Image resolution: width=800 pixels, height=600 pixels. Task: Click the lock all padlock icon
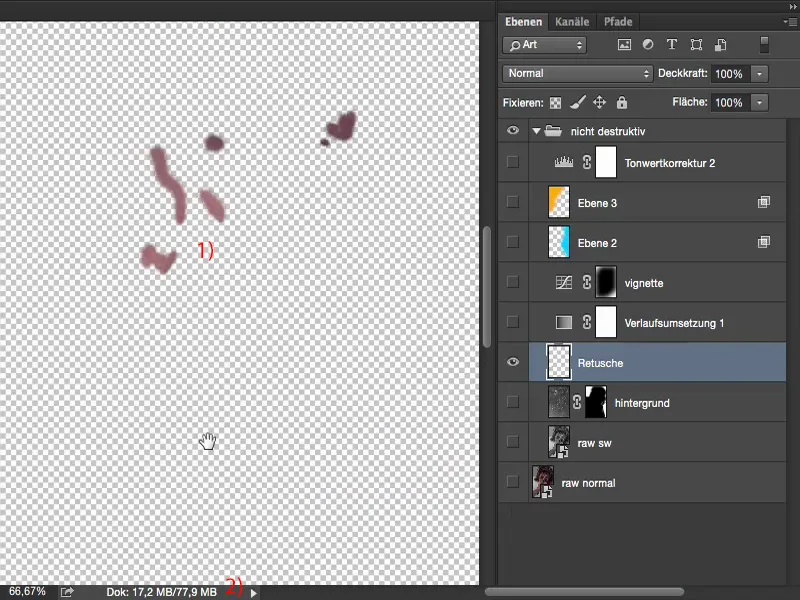click(x=621, y=102)
